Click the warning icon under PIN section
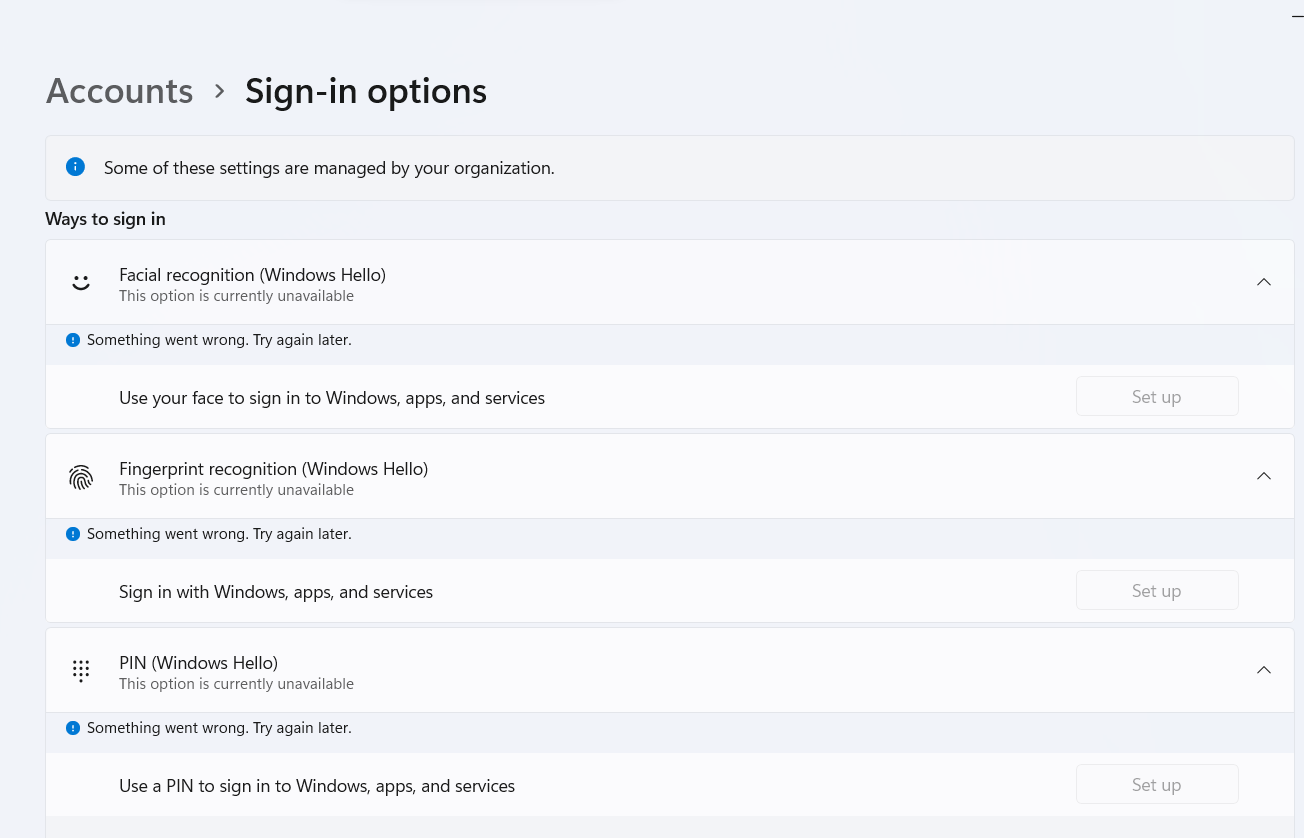Screen dimensions: 1304x838 pyautogui.click(x=72, y=728)
